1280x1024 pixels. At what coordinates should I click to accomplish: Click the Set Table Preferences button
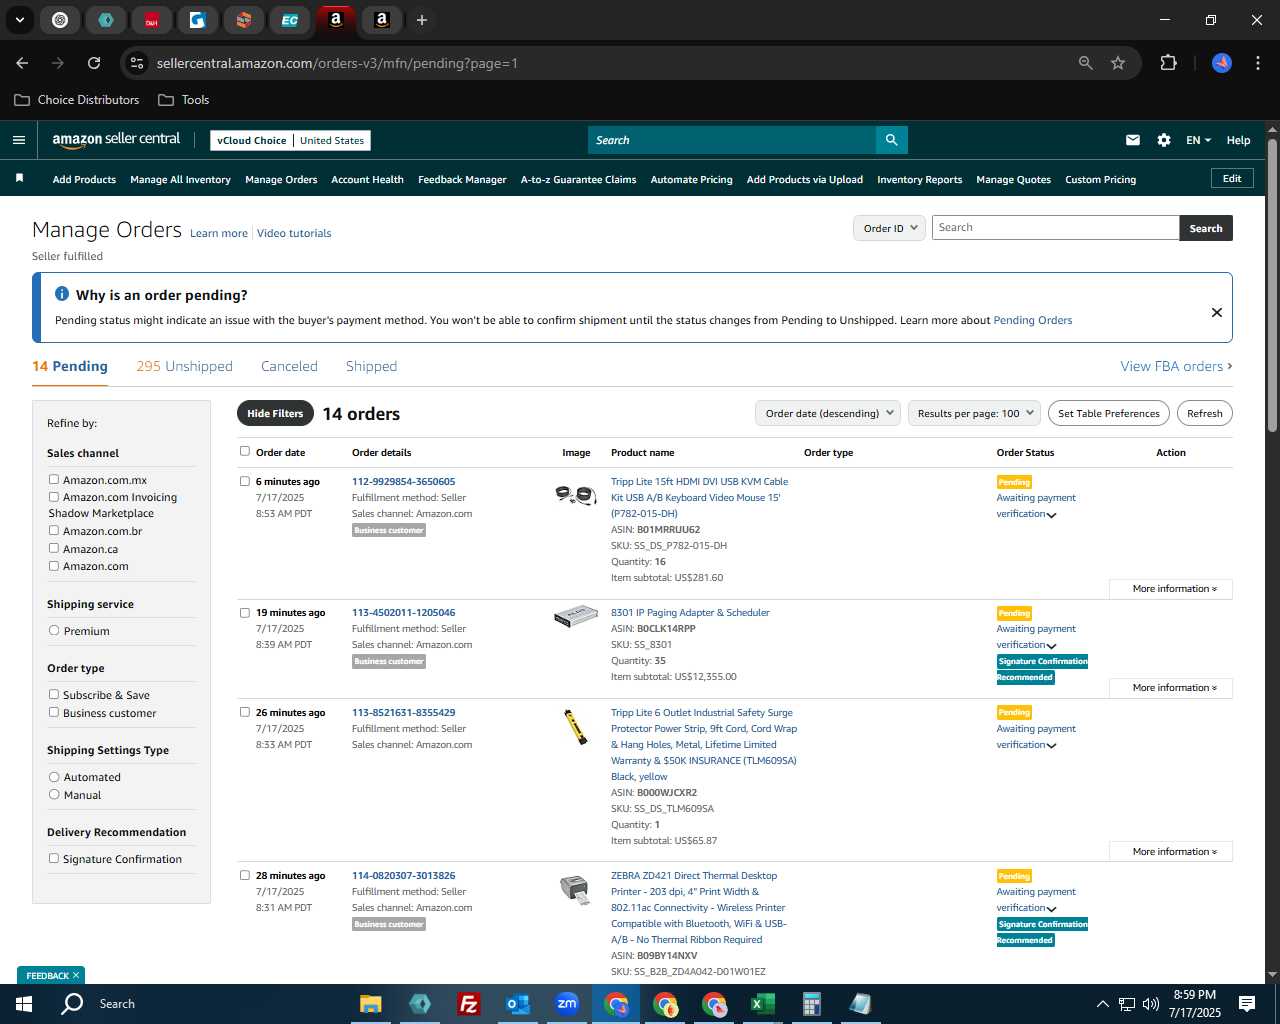point(1108,413)
